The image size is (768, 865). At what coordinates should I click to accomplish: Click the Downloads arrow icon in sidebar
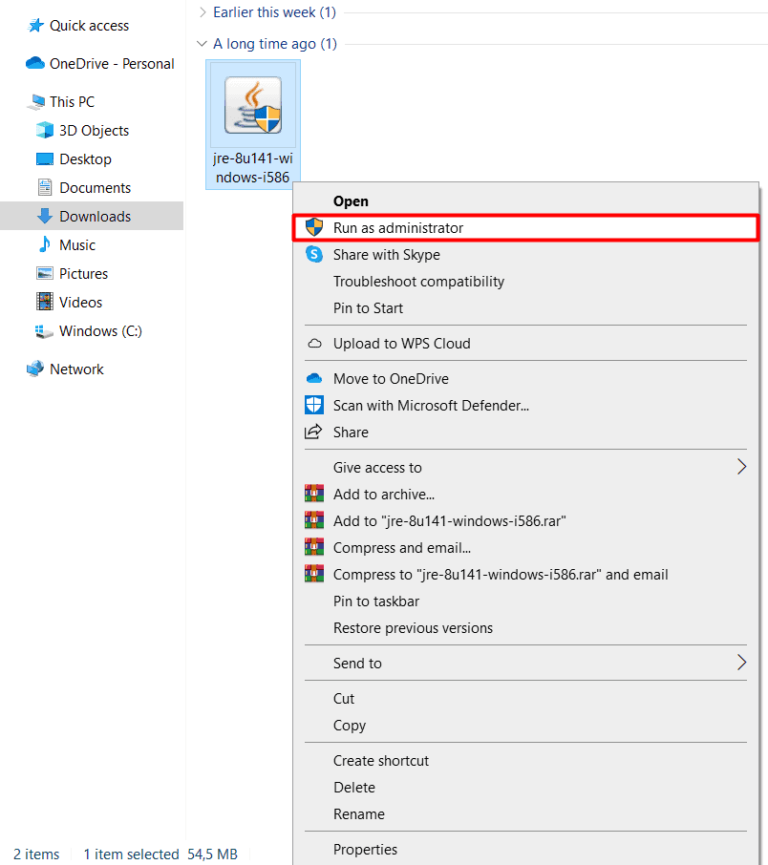click(x=45, y=216)
